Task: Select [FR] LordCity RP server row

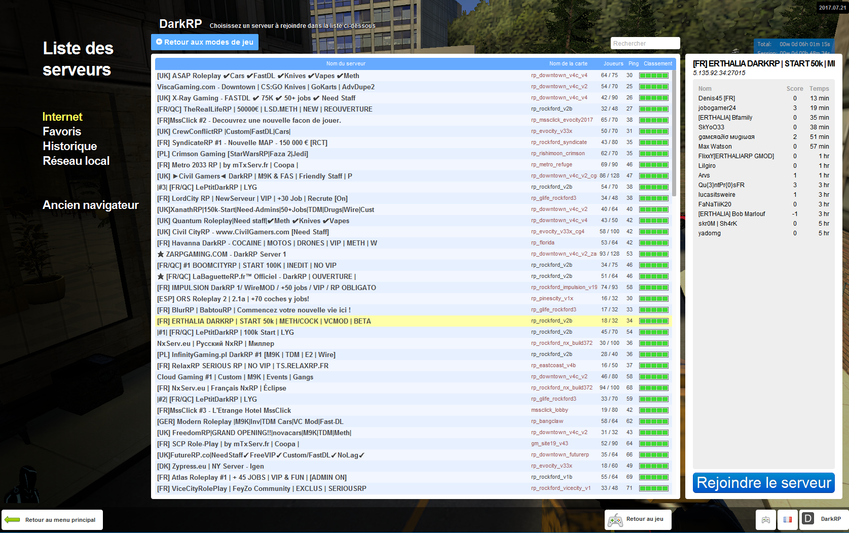Action: pyautogui.click(x=413, y=198)
